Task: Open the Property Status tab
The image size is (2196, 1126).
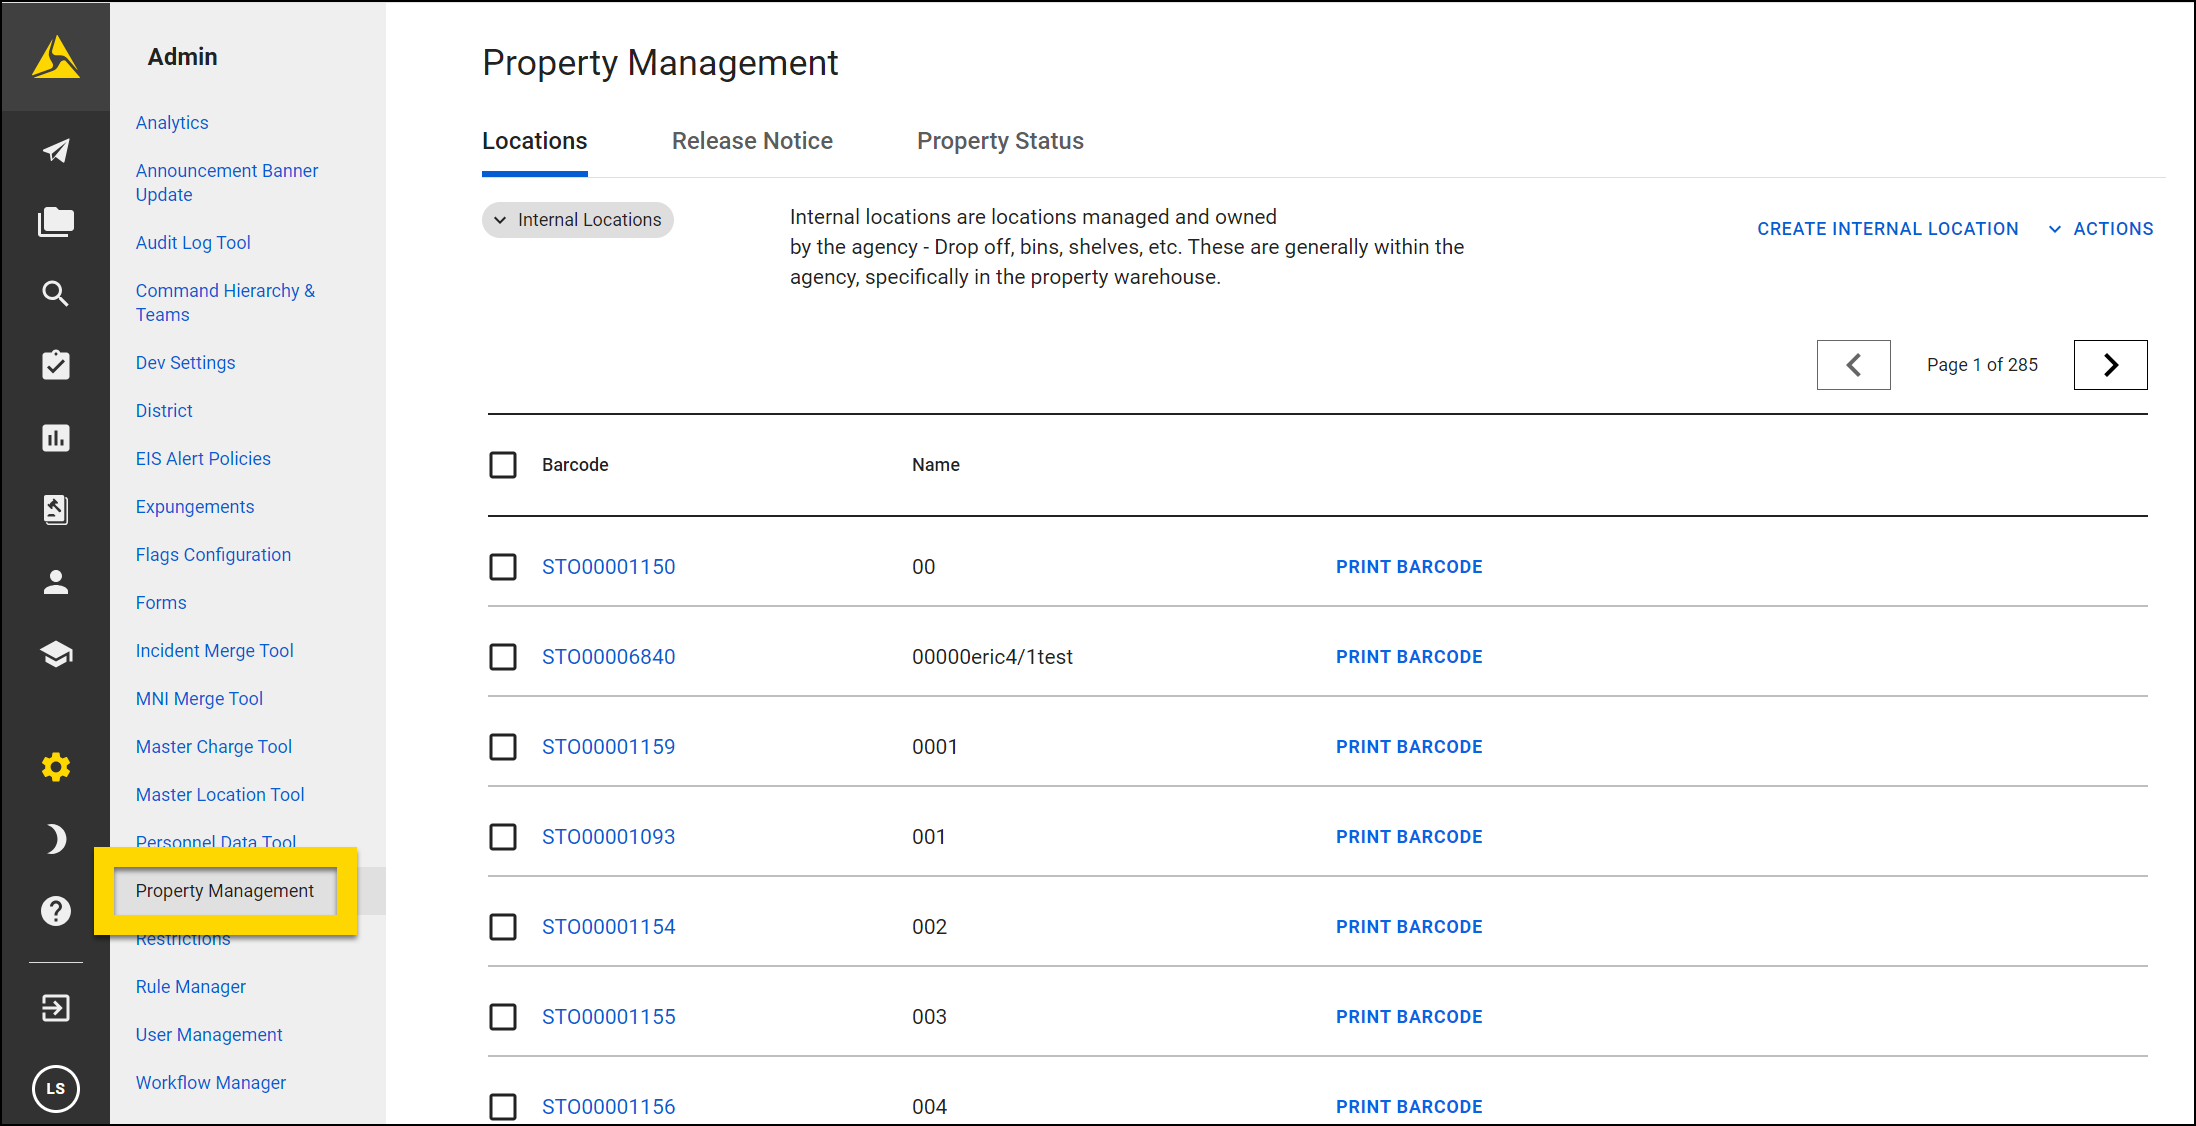Action: click(999, 140)
